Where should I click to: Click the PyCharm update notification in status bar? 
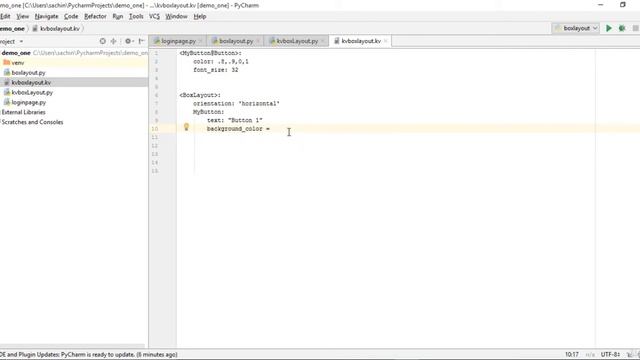coord(89,354)
